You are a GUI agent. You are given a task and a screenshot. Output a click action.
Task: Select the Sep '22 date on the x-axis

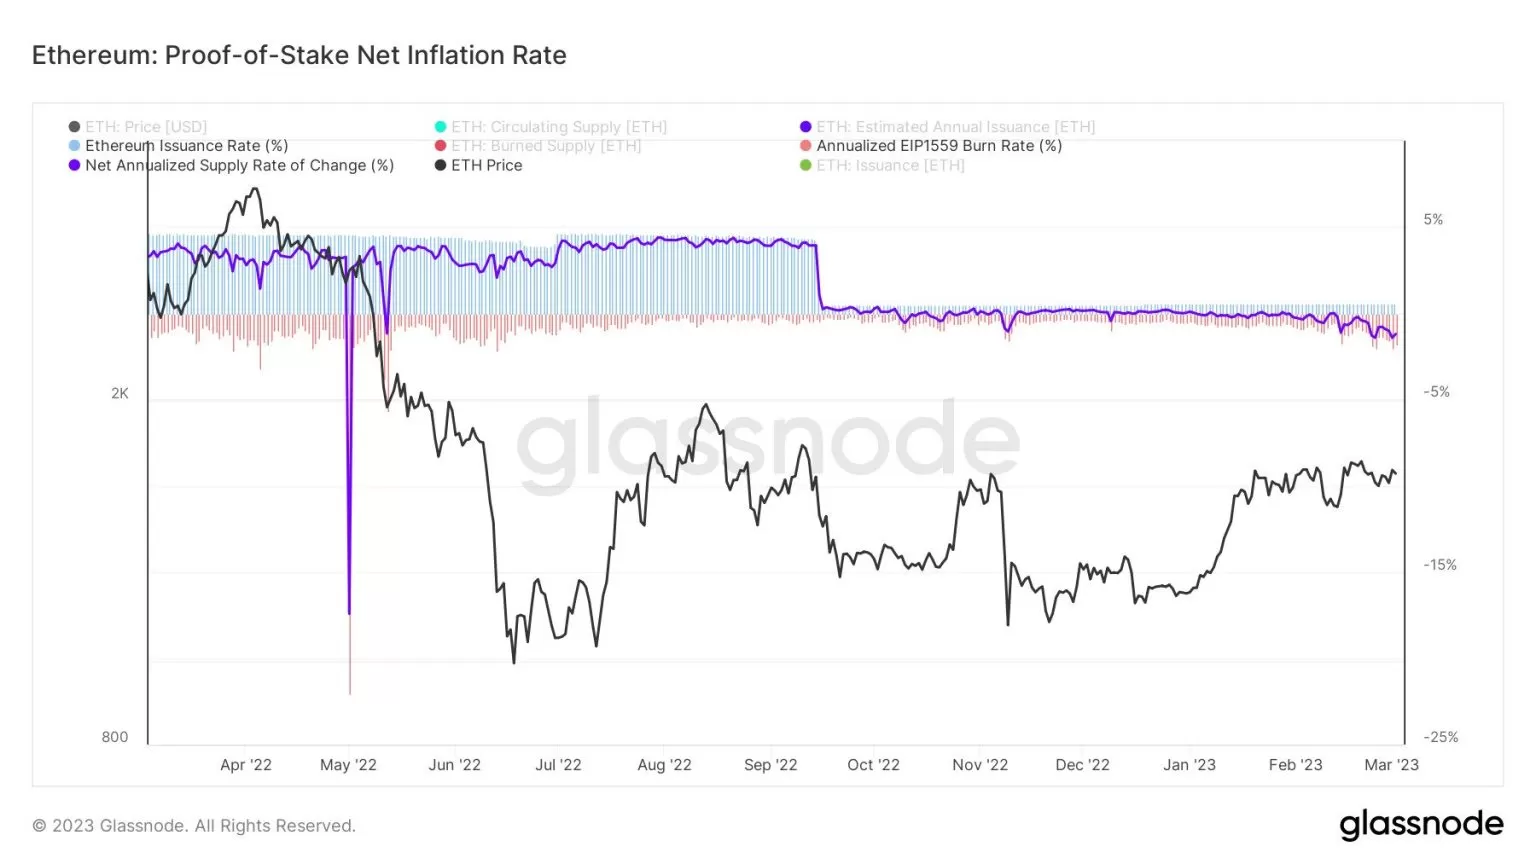pyautogui.click(x=770, y=765)
